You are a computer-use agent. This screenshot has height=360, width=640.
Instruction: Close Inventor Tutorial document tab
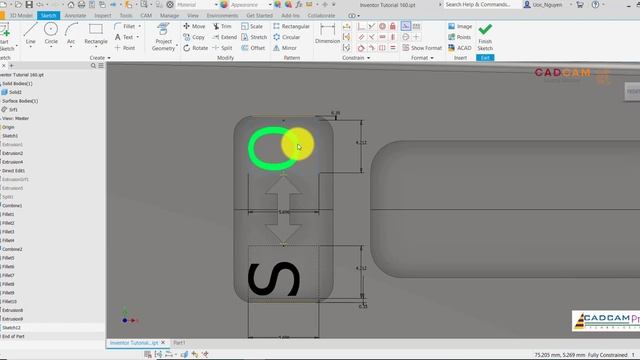pyautogui.click(x=163, y=343)
